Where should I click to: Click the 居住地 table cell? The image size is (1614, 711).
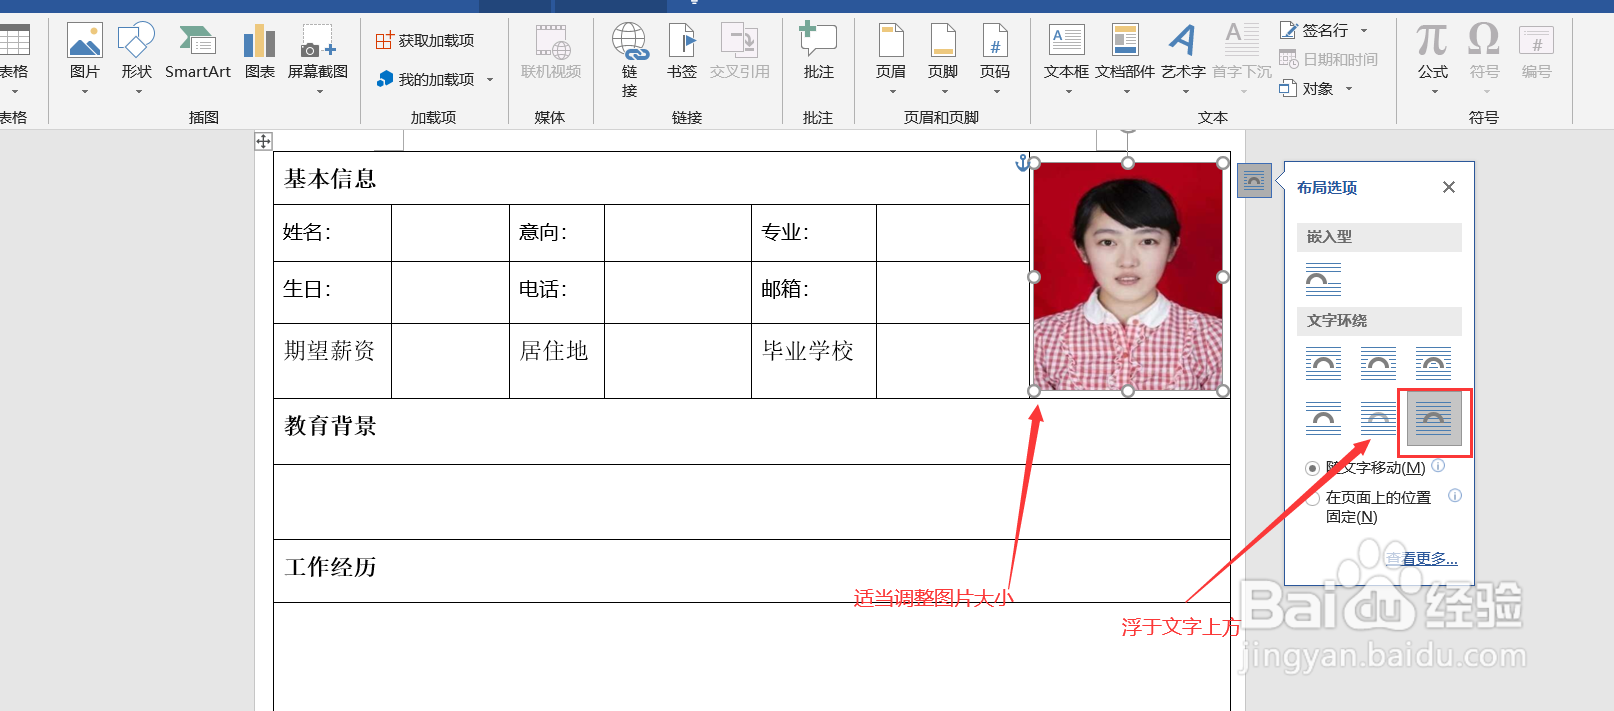coord(557,361)
